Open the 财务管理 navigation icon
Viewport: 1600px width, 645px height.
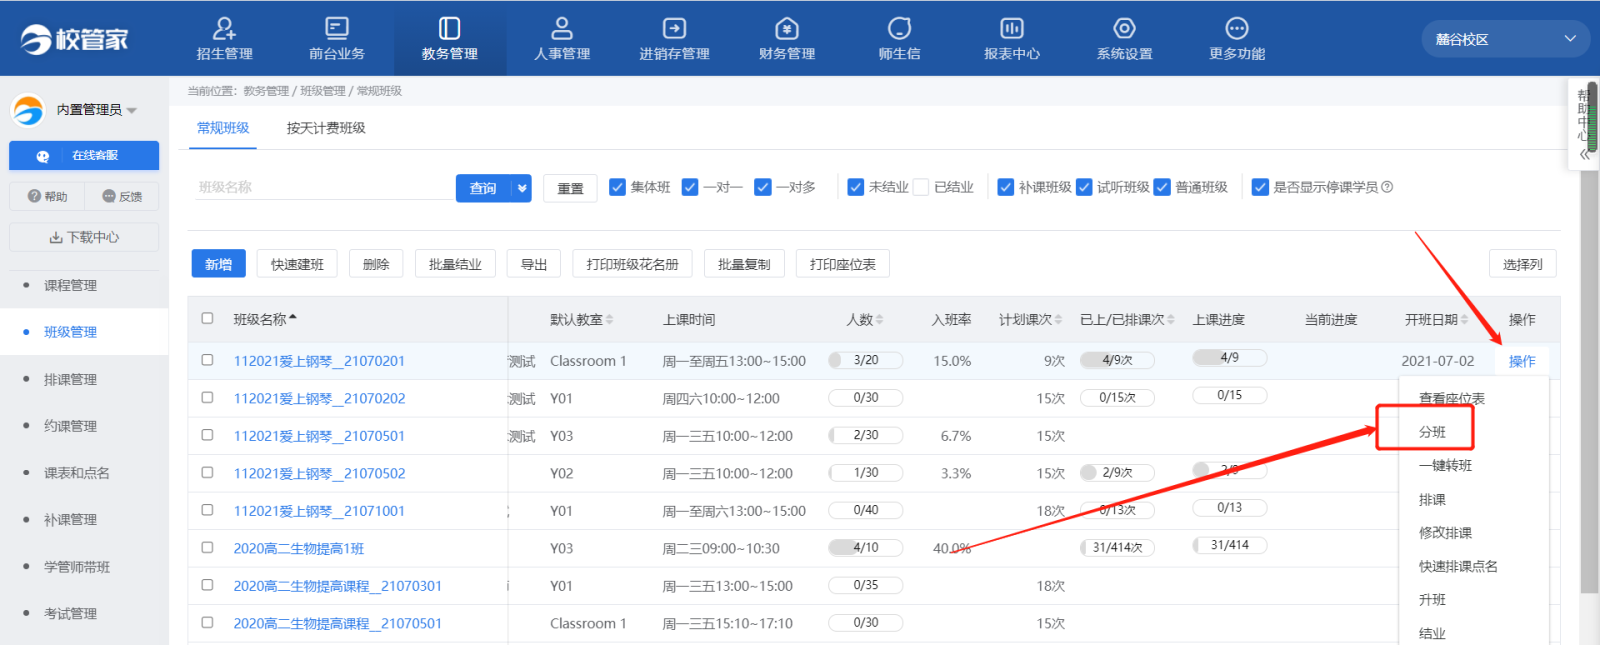click(x=787, y=28)
